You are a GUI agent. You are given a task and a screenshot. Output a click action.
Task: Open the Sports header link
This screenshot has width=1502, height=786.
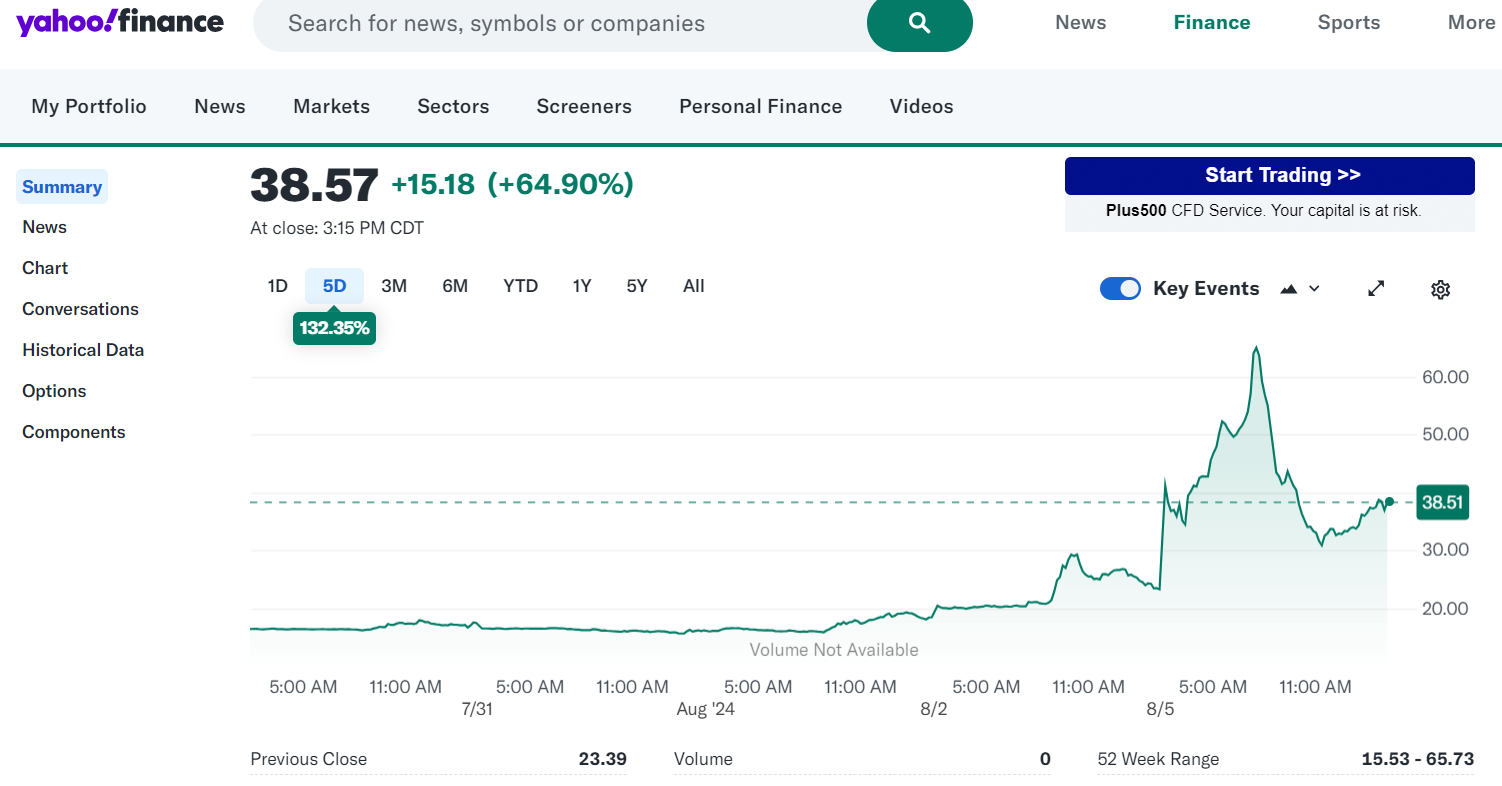(x=1348, y=23)
